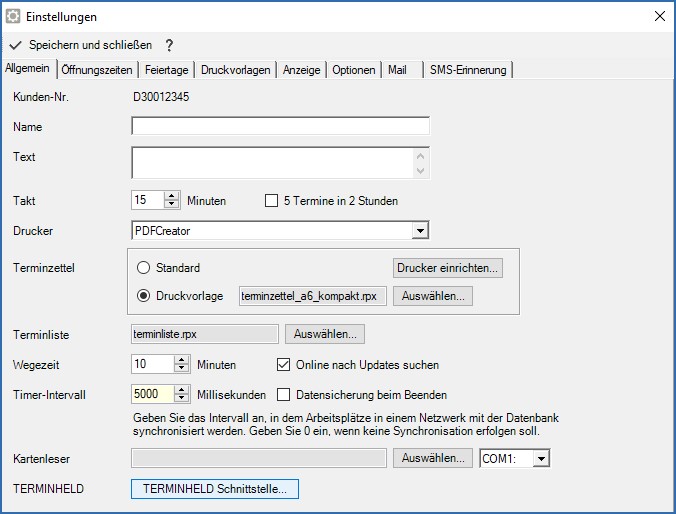Click Auswählen next to Kartenleser field
The height and width of the screenshot is (514, 676).
click(x=433, y=458)
